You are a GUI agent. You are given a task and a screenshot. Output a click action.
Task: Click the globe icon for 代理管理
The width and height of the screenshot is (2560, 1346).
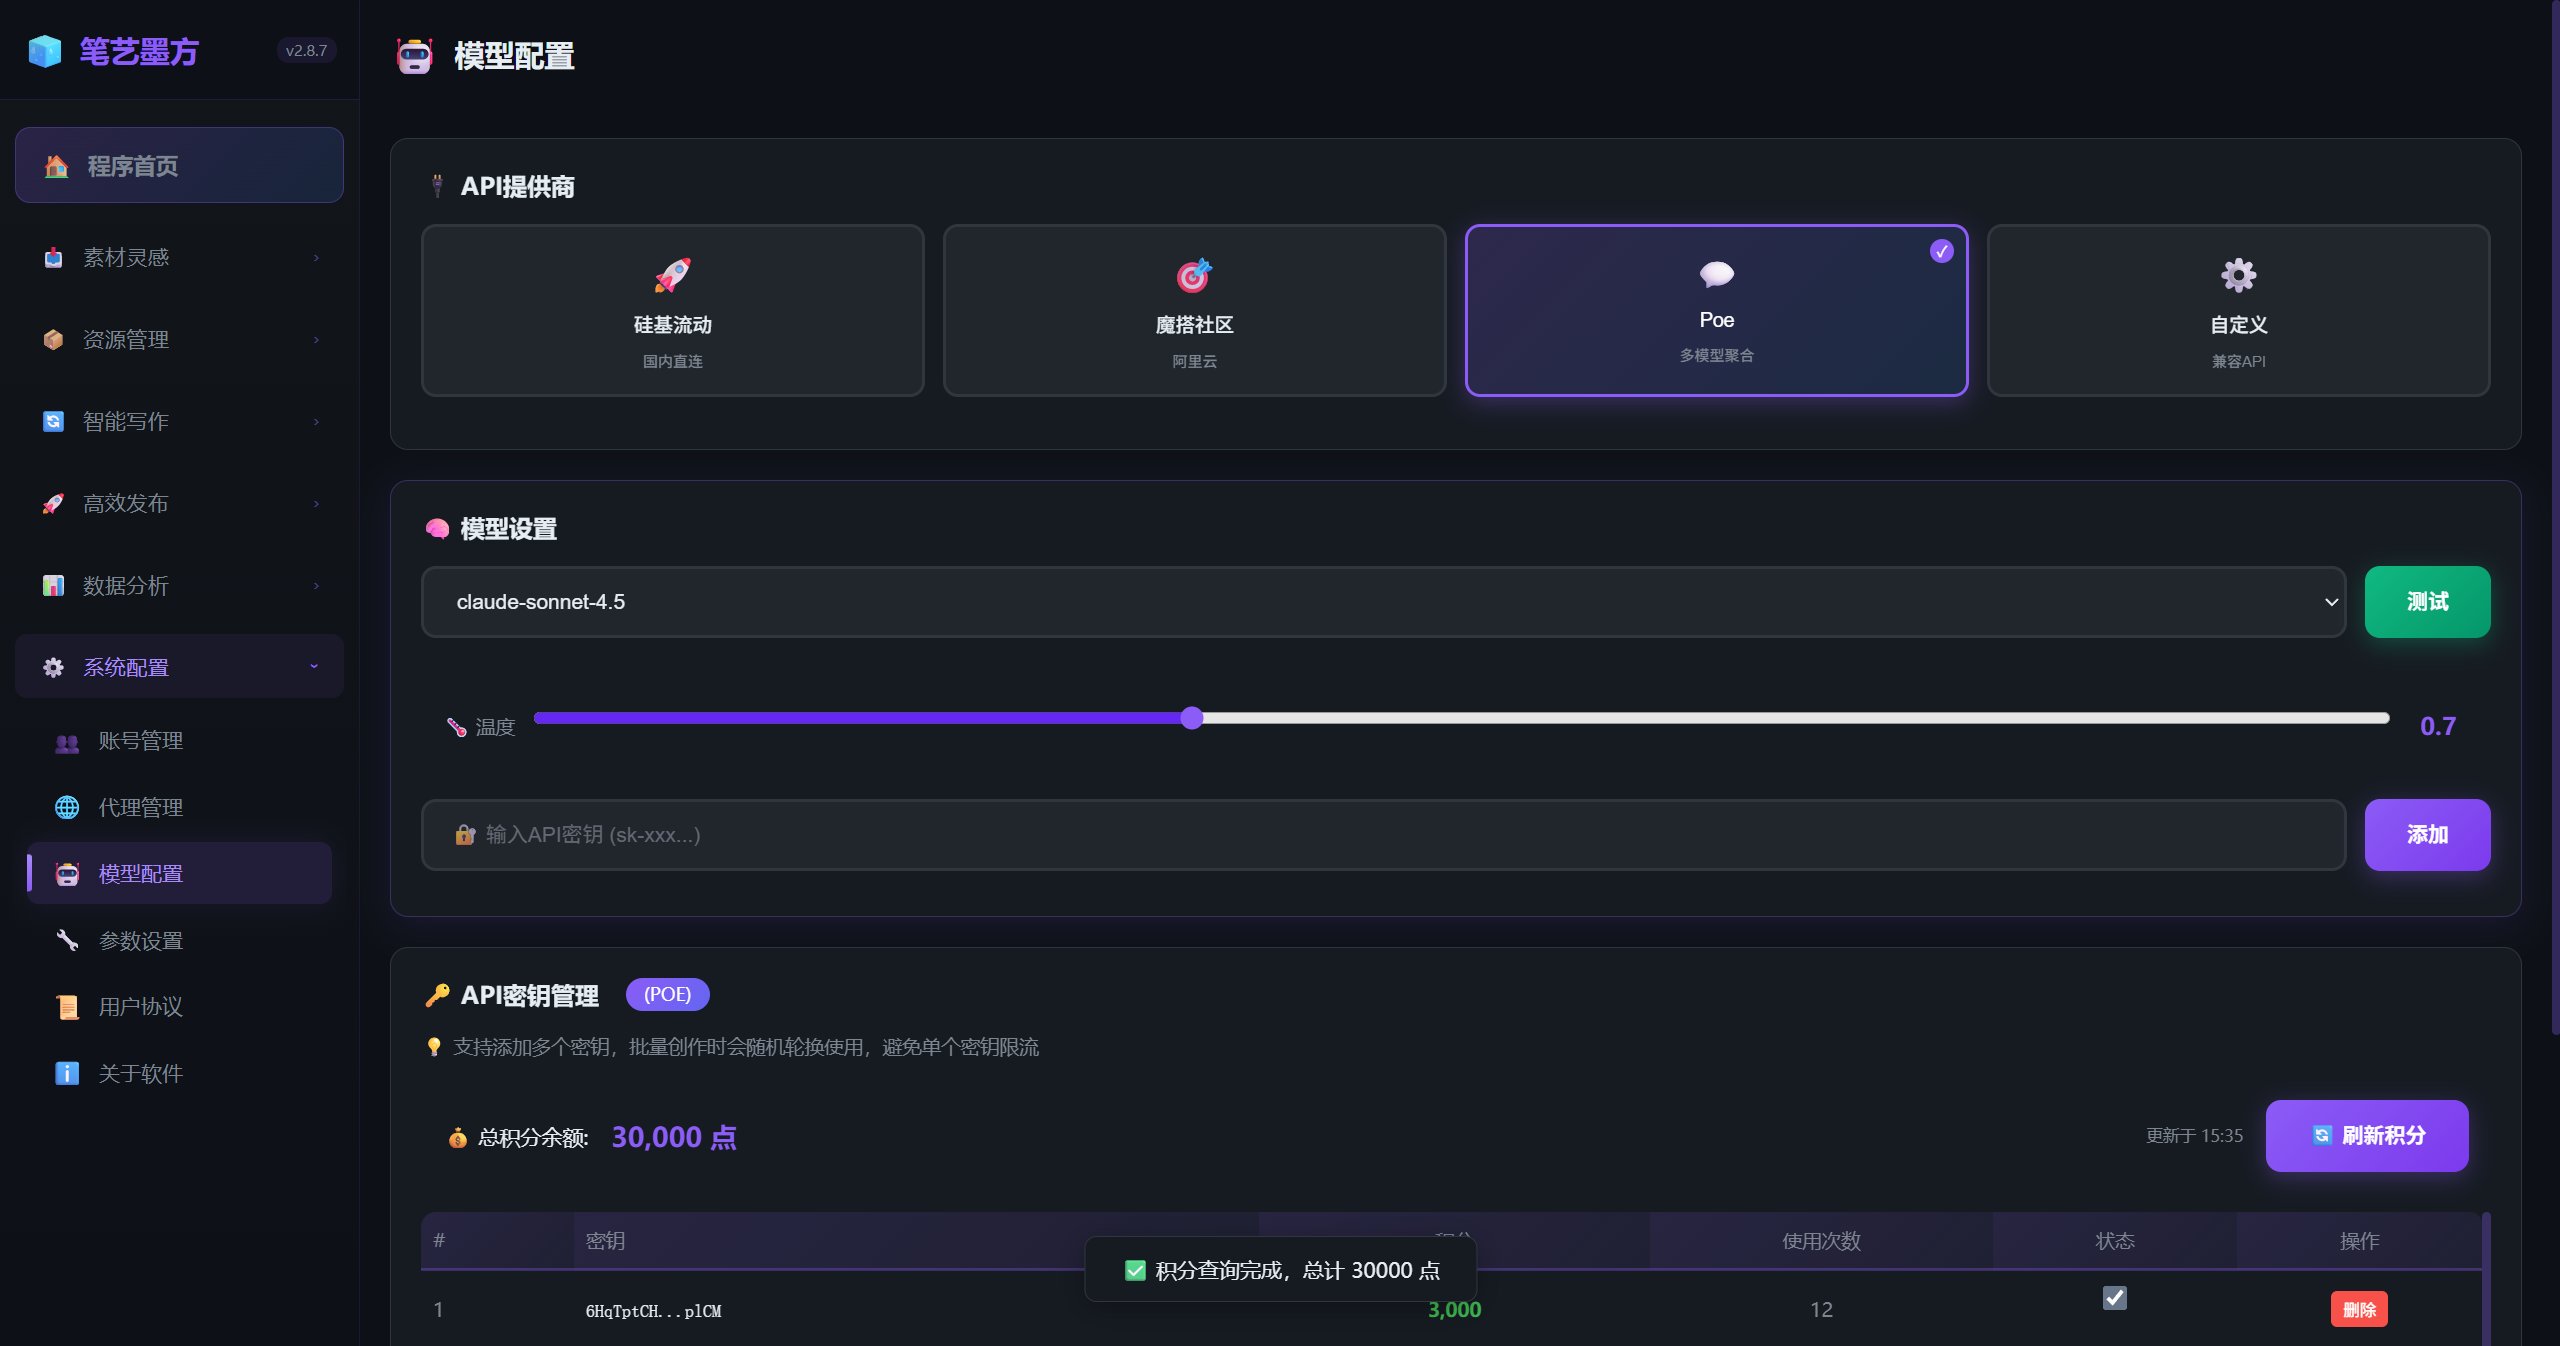click(67, 807)
